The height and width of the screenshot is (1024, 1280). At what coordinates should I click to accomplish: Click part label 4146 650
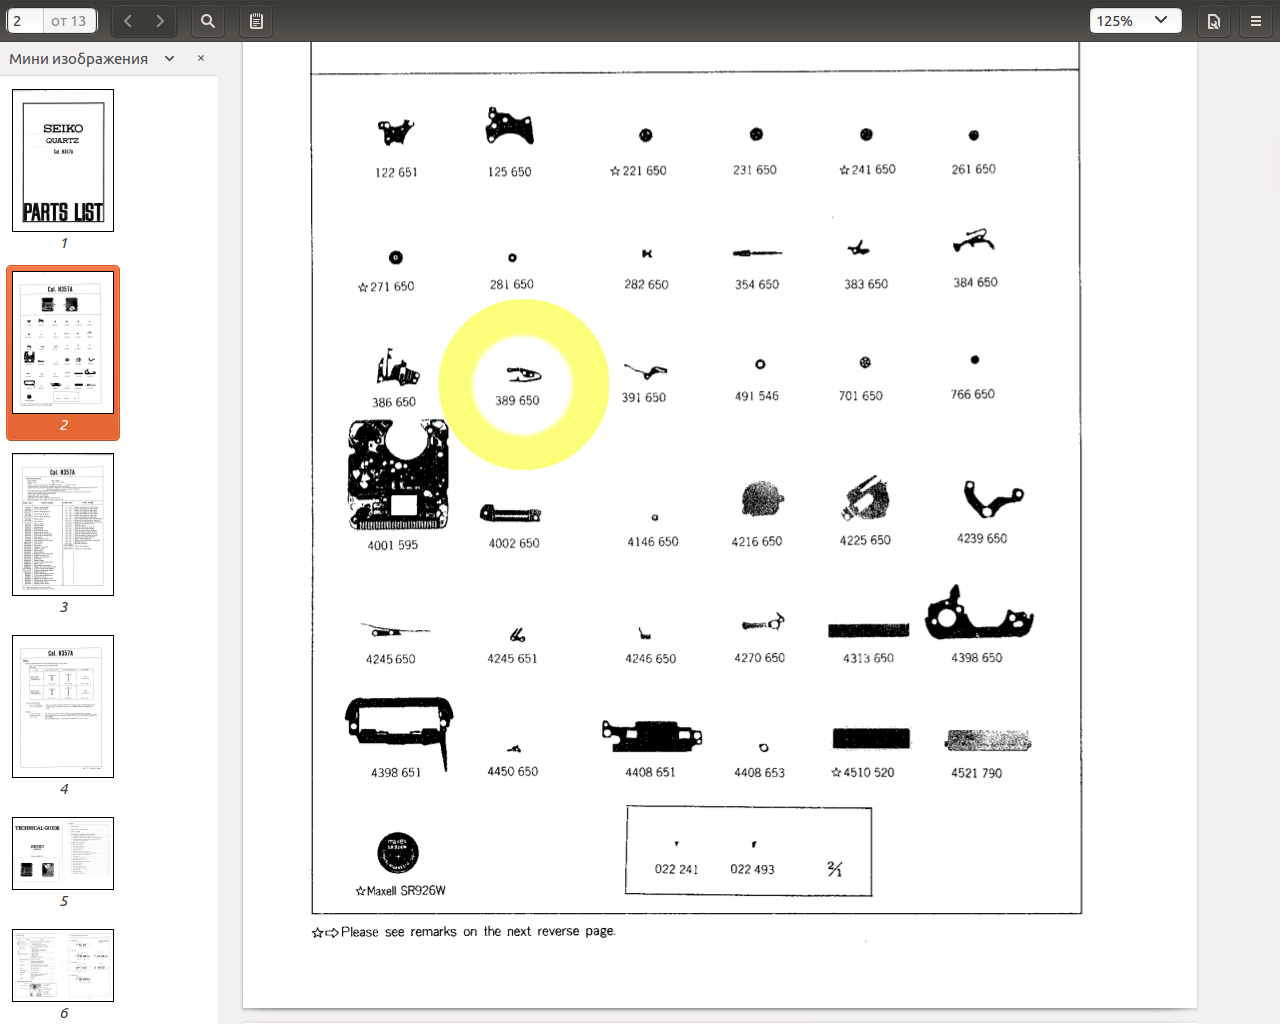tap(652, 542)
